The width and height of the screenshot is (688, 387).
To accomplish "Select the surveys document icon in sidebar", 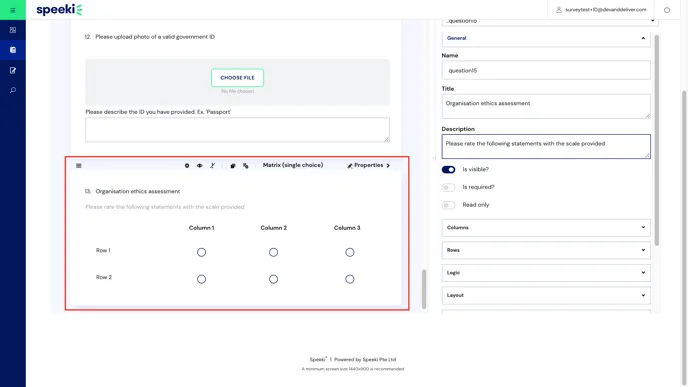I will (13, 50).
